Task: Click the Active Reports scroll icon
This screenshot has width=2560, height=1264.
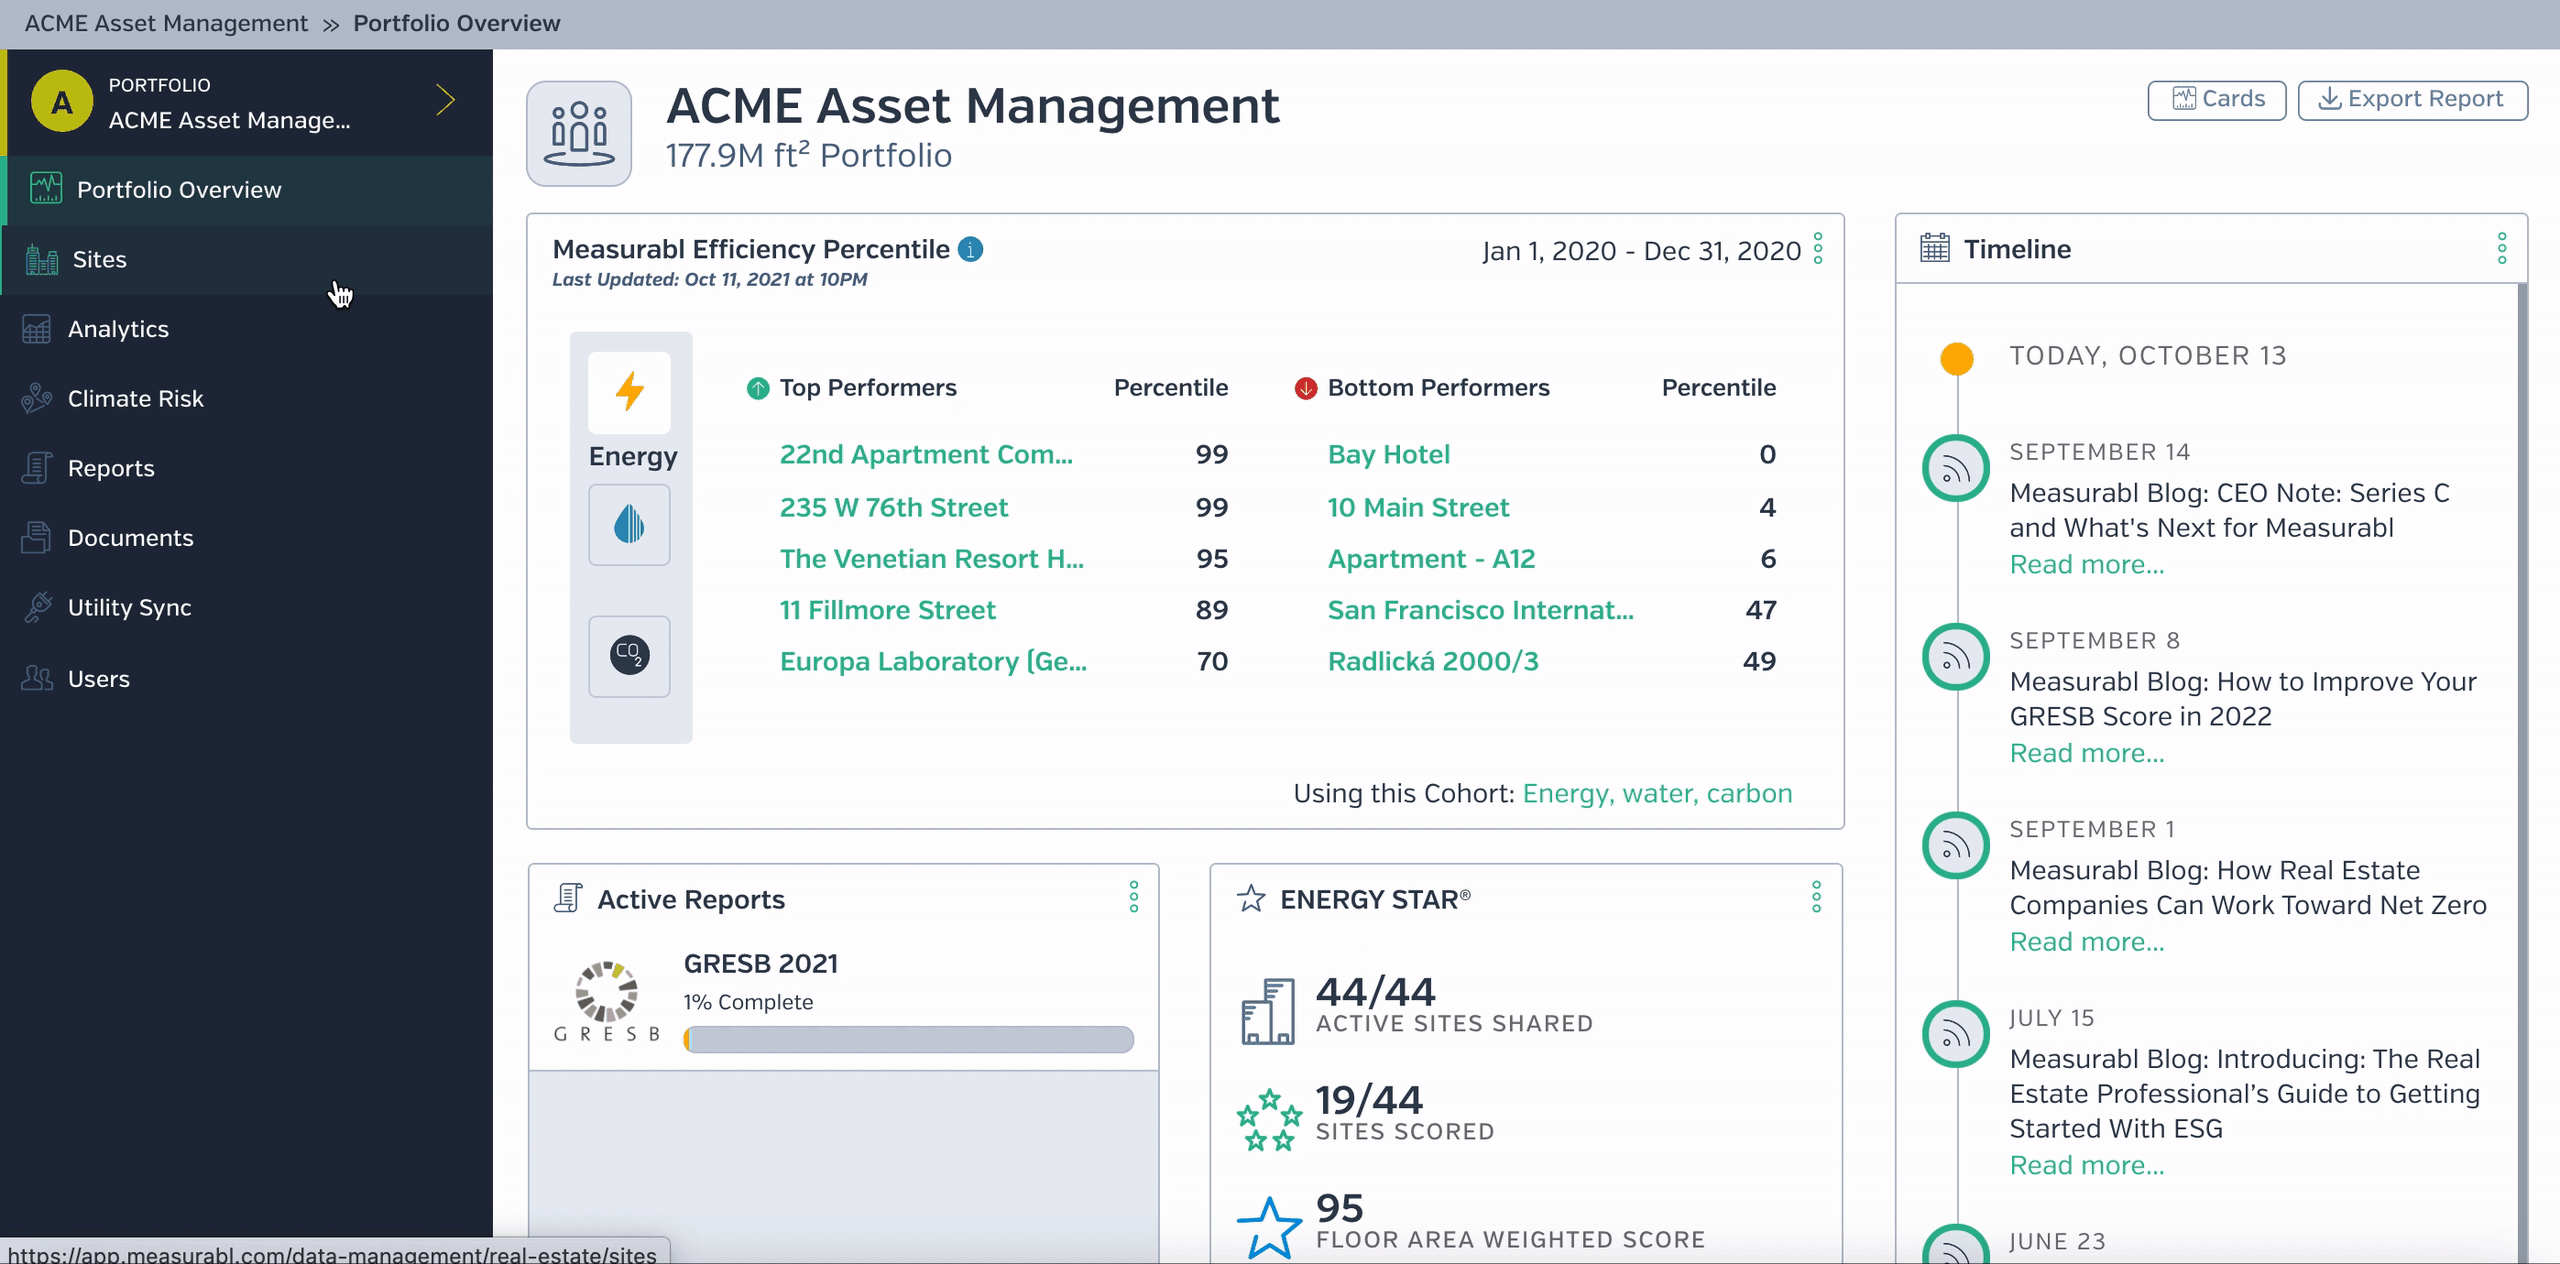Action: click(568, 898)
